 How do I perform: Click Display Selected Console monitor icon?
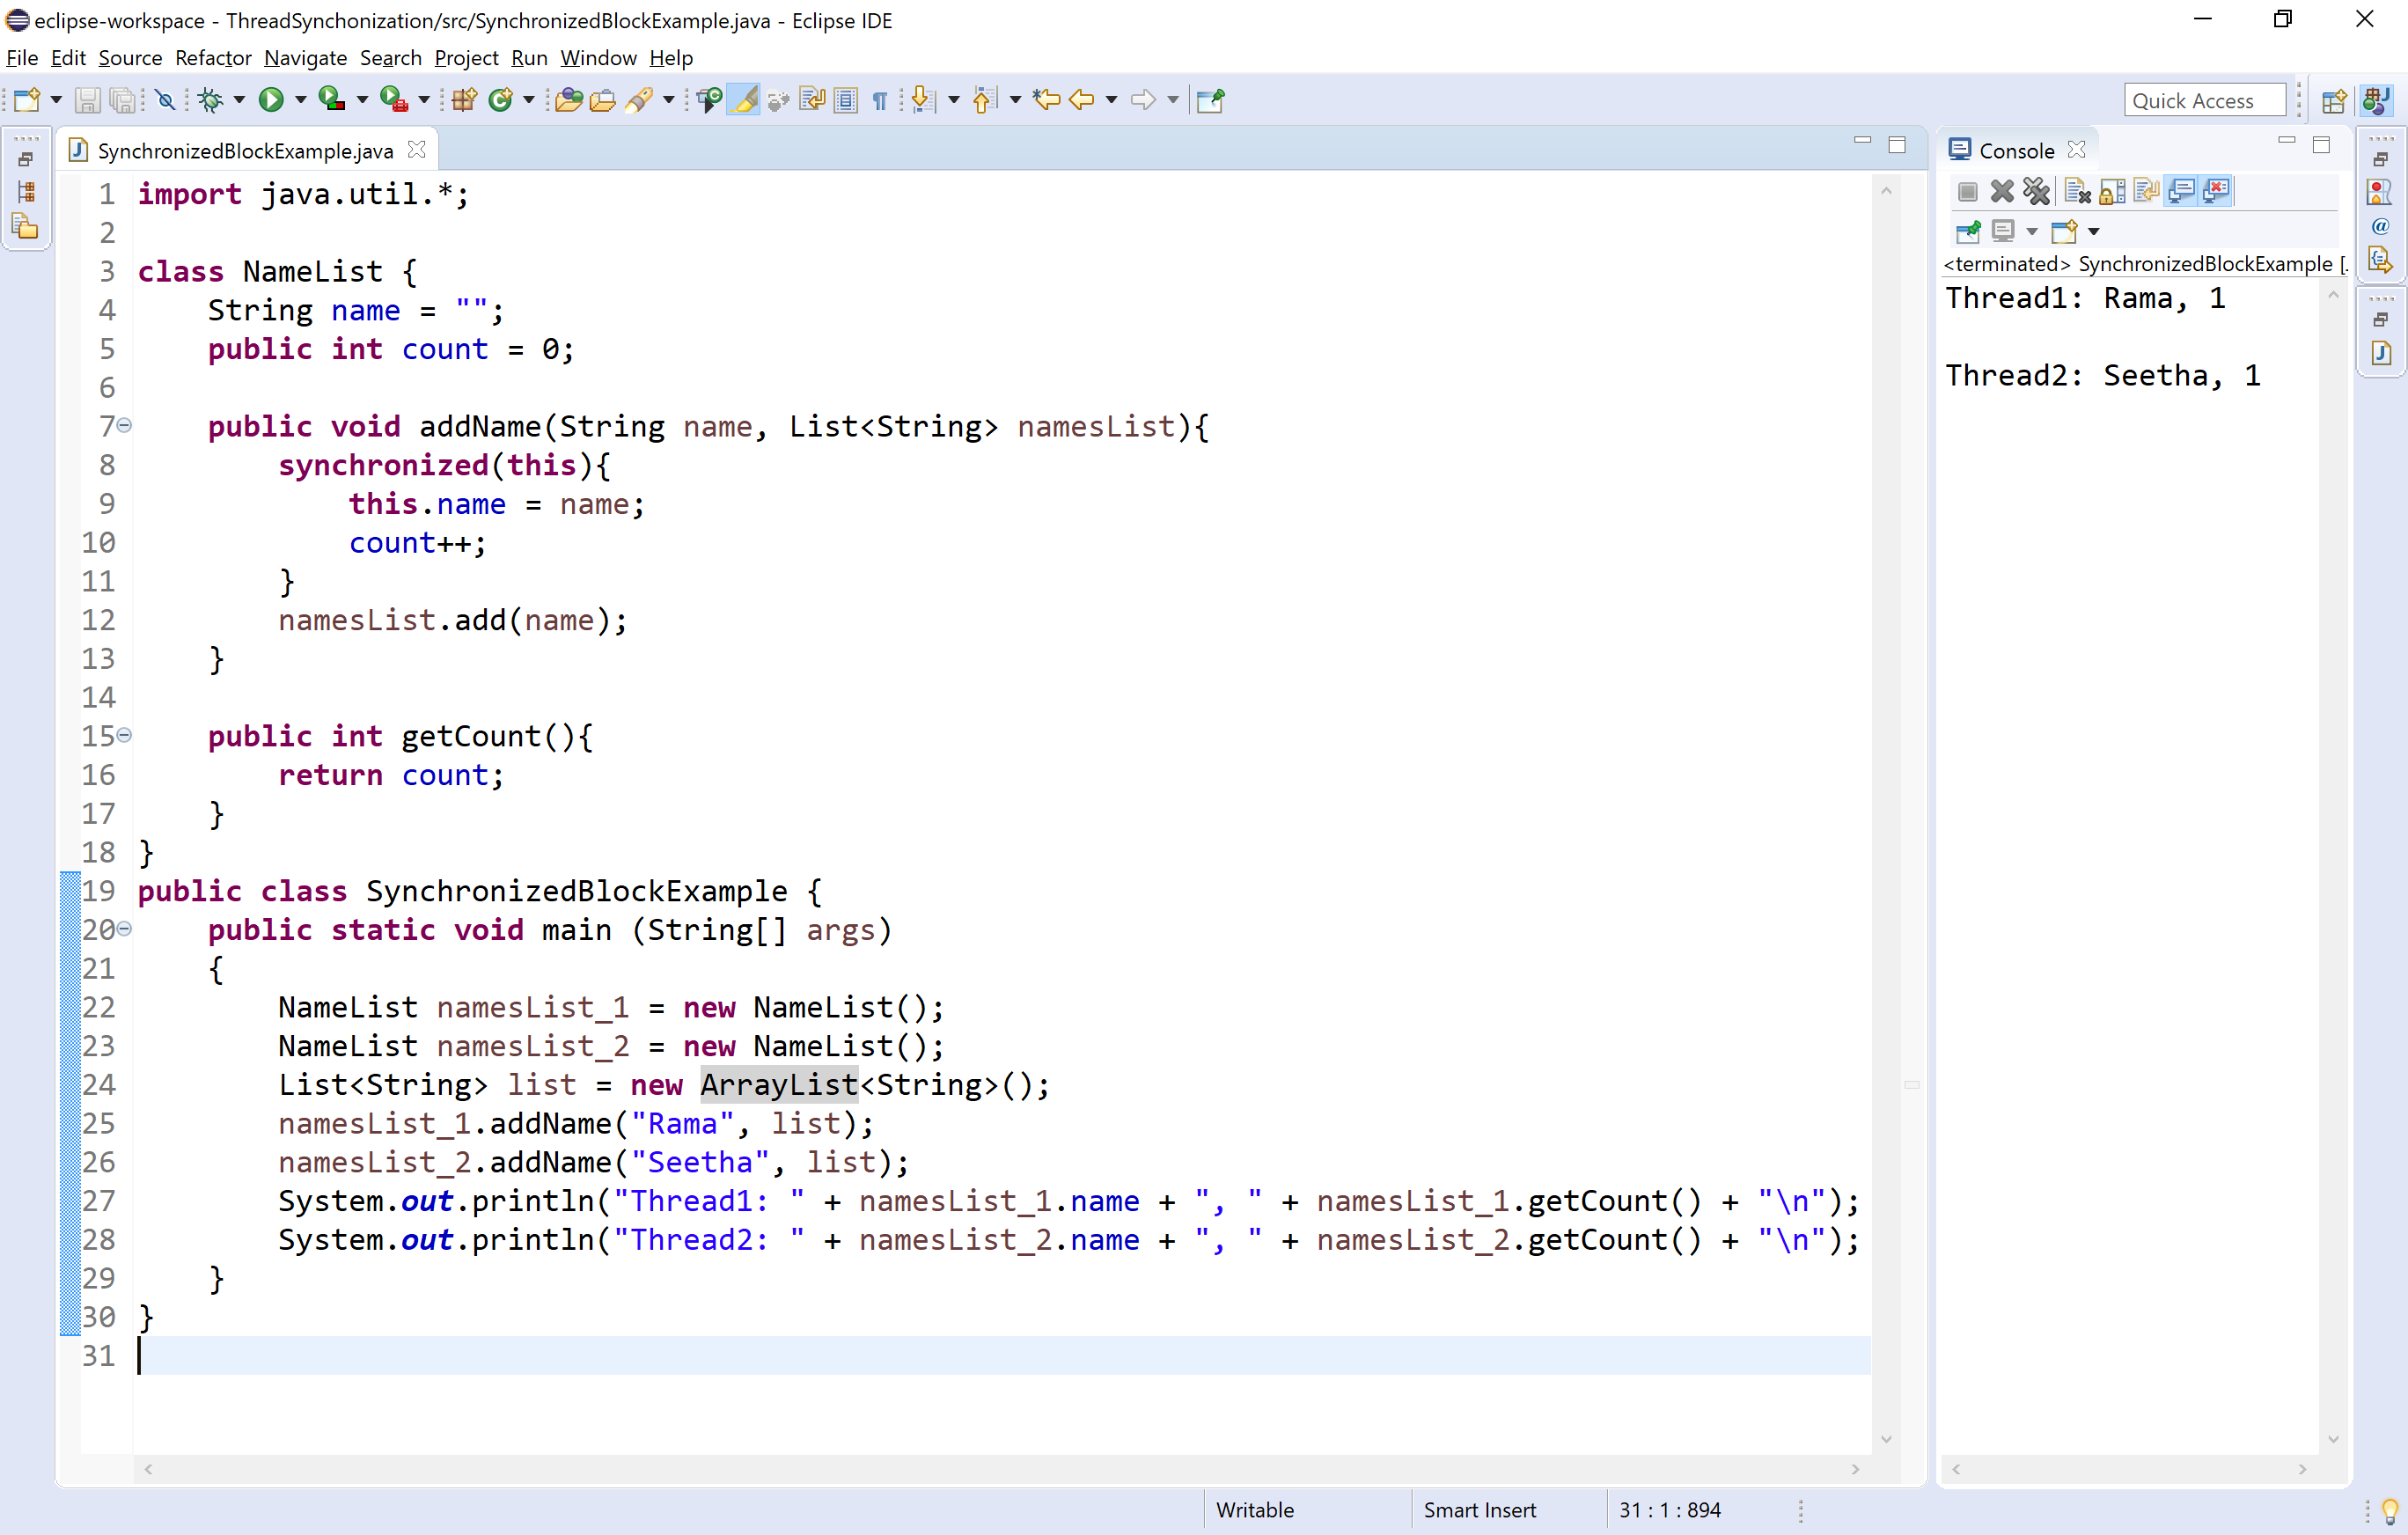click(2002, 231)
